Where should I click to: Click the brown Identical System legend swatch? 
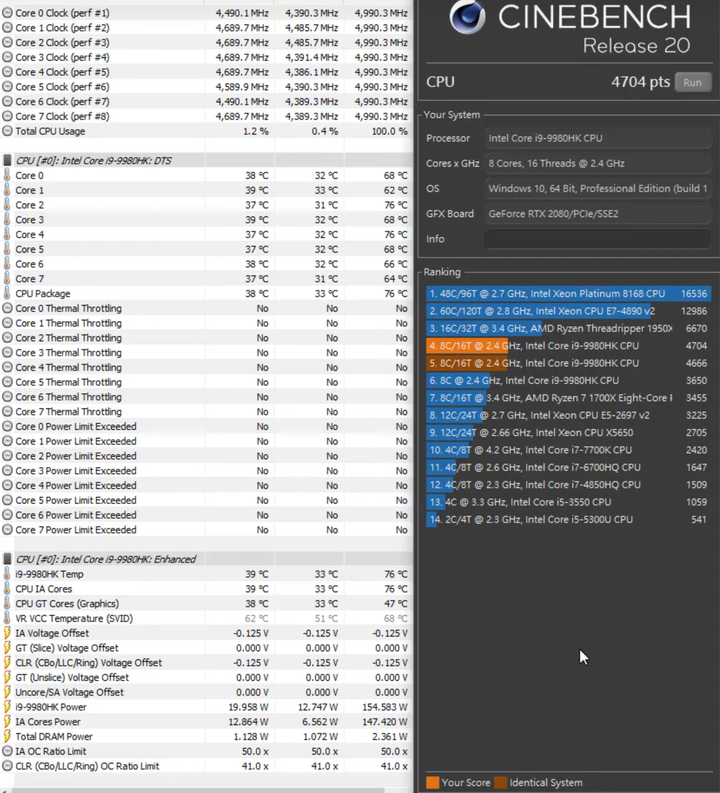(x=501, y=782)
